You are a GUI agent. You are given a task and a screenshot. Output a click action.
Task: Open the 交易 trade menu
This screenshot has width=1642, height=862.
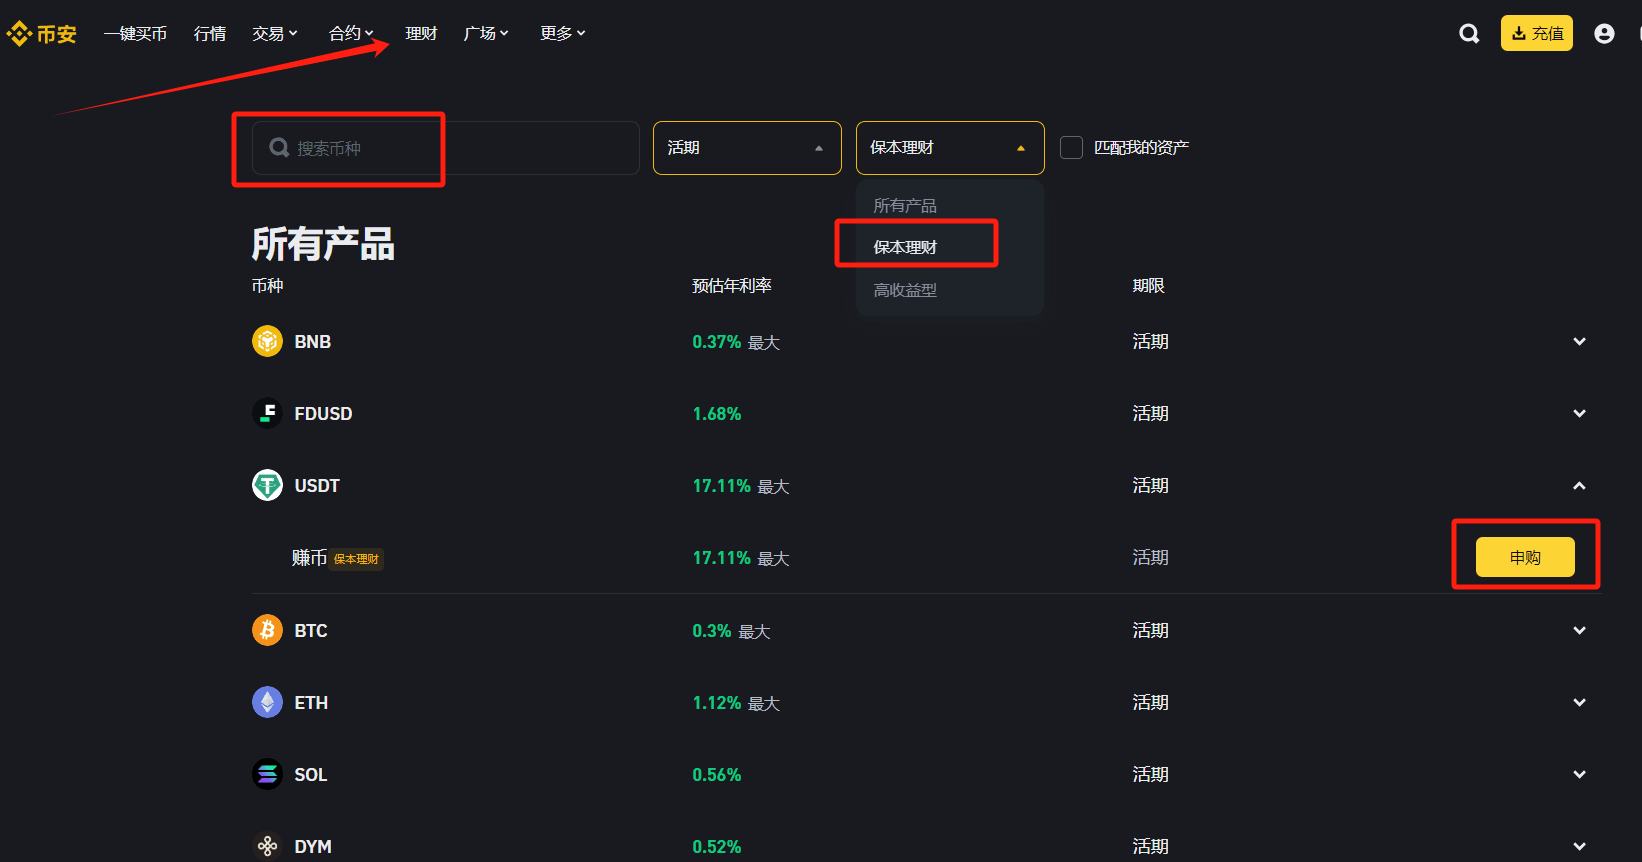(x=275, y=34)
